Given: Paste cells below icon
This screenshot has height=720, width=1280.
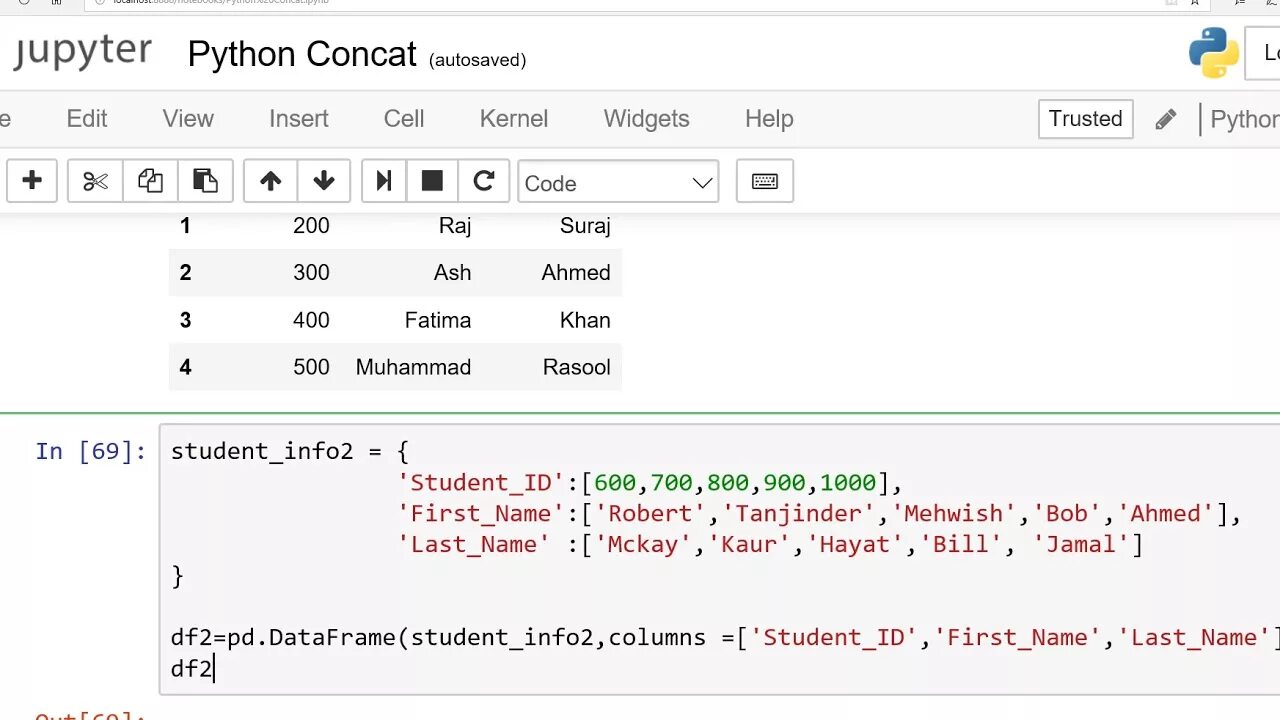Looking at the screenshot, I should pyautogui.click(x=205, y=181).
